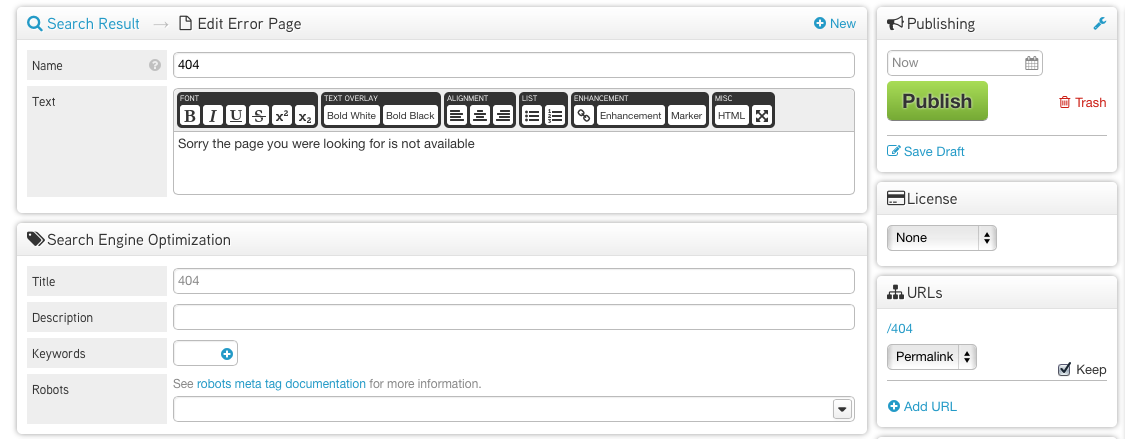Click the Name input field

pyautogui.click(x=514, y=65)
